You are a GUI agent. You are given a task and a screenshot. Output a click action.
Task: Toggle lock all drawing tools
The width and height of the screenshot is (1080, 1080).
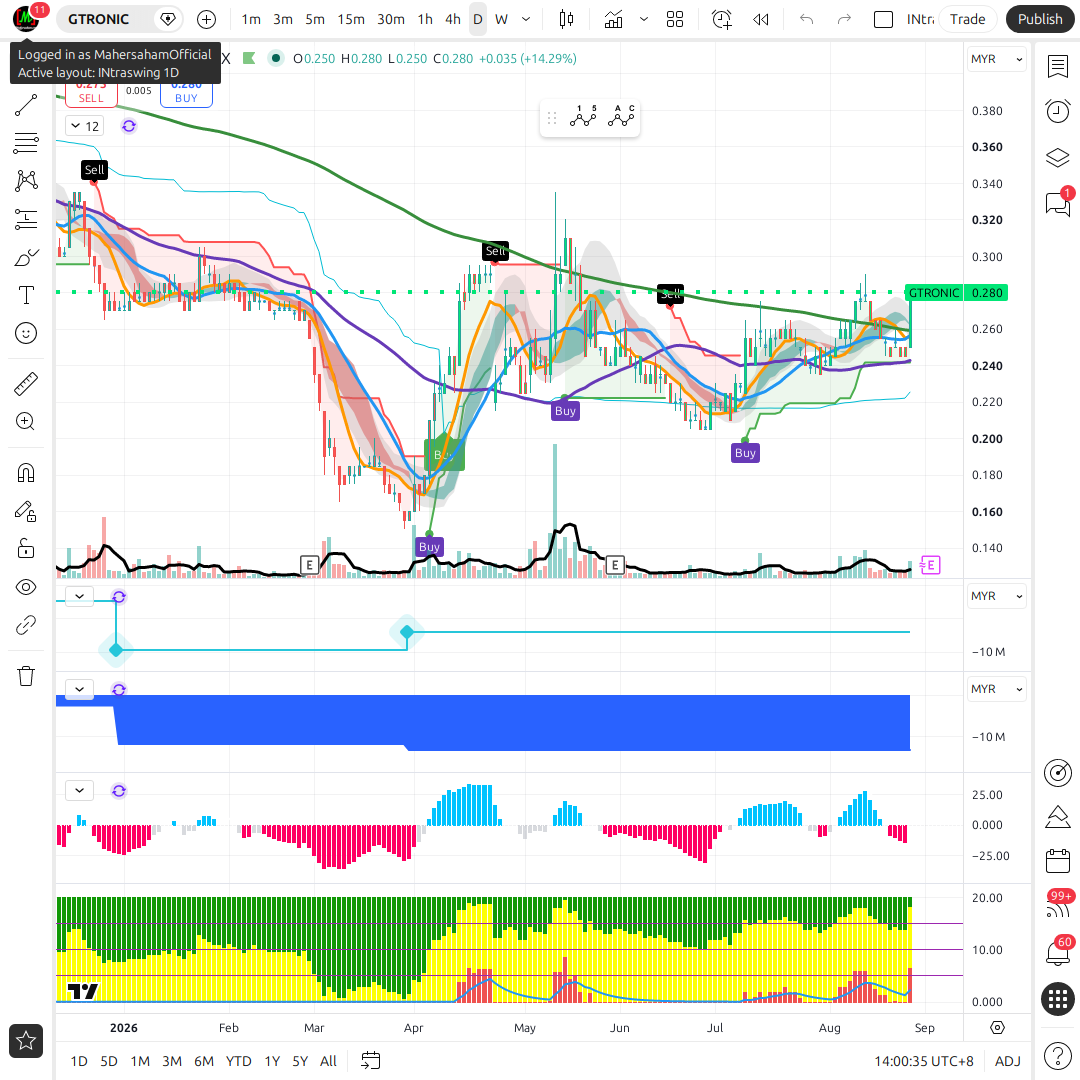26,549
